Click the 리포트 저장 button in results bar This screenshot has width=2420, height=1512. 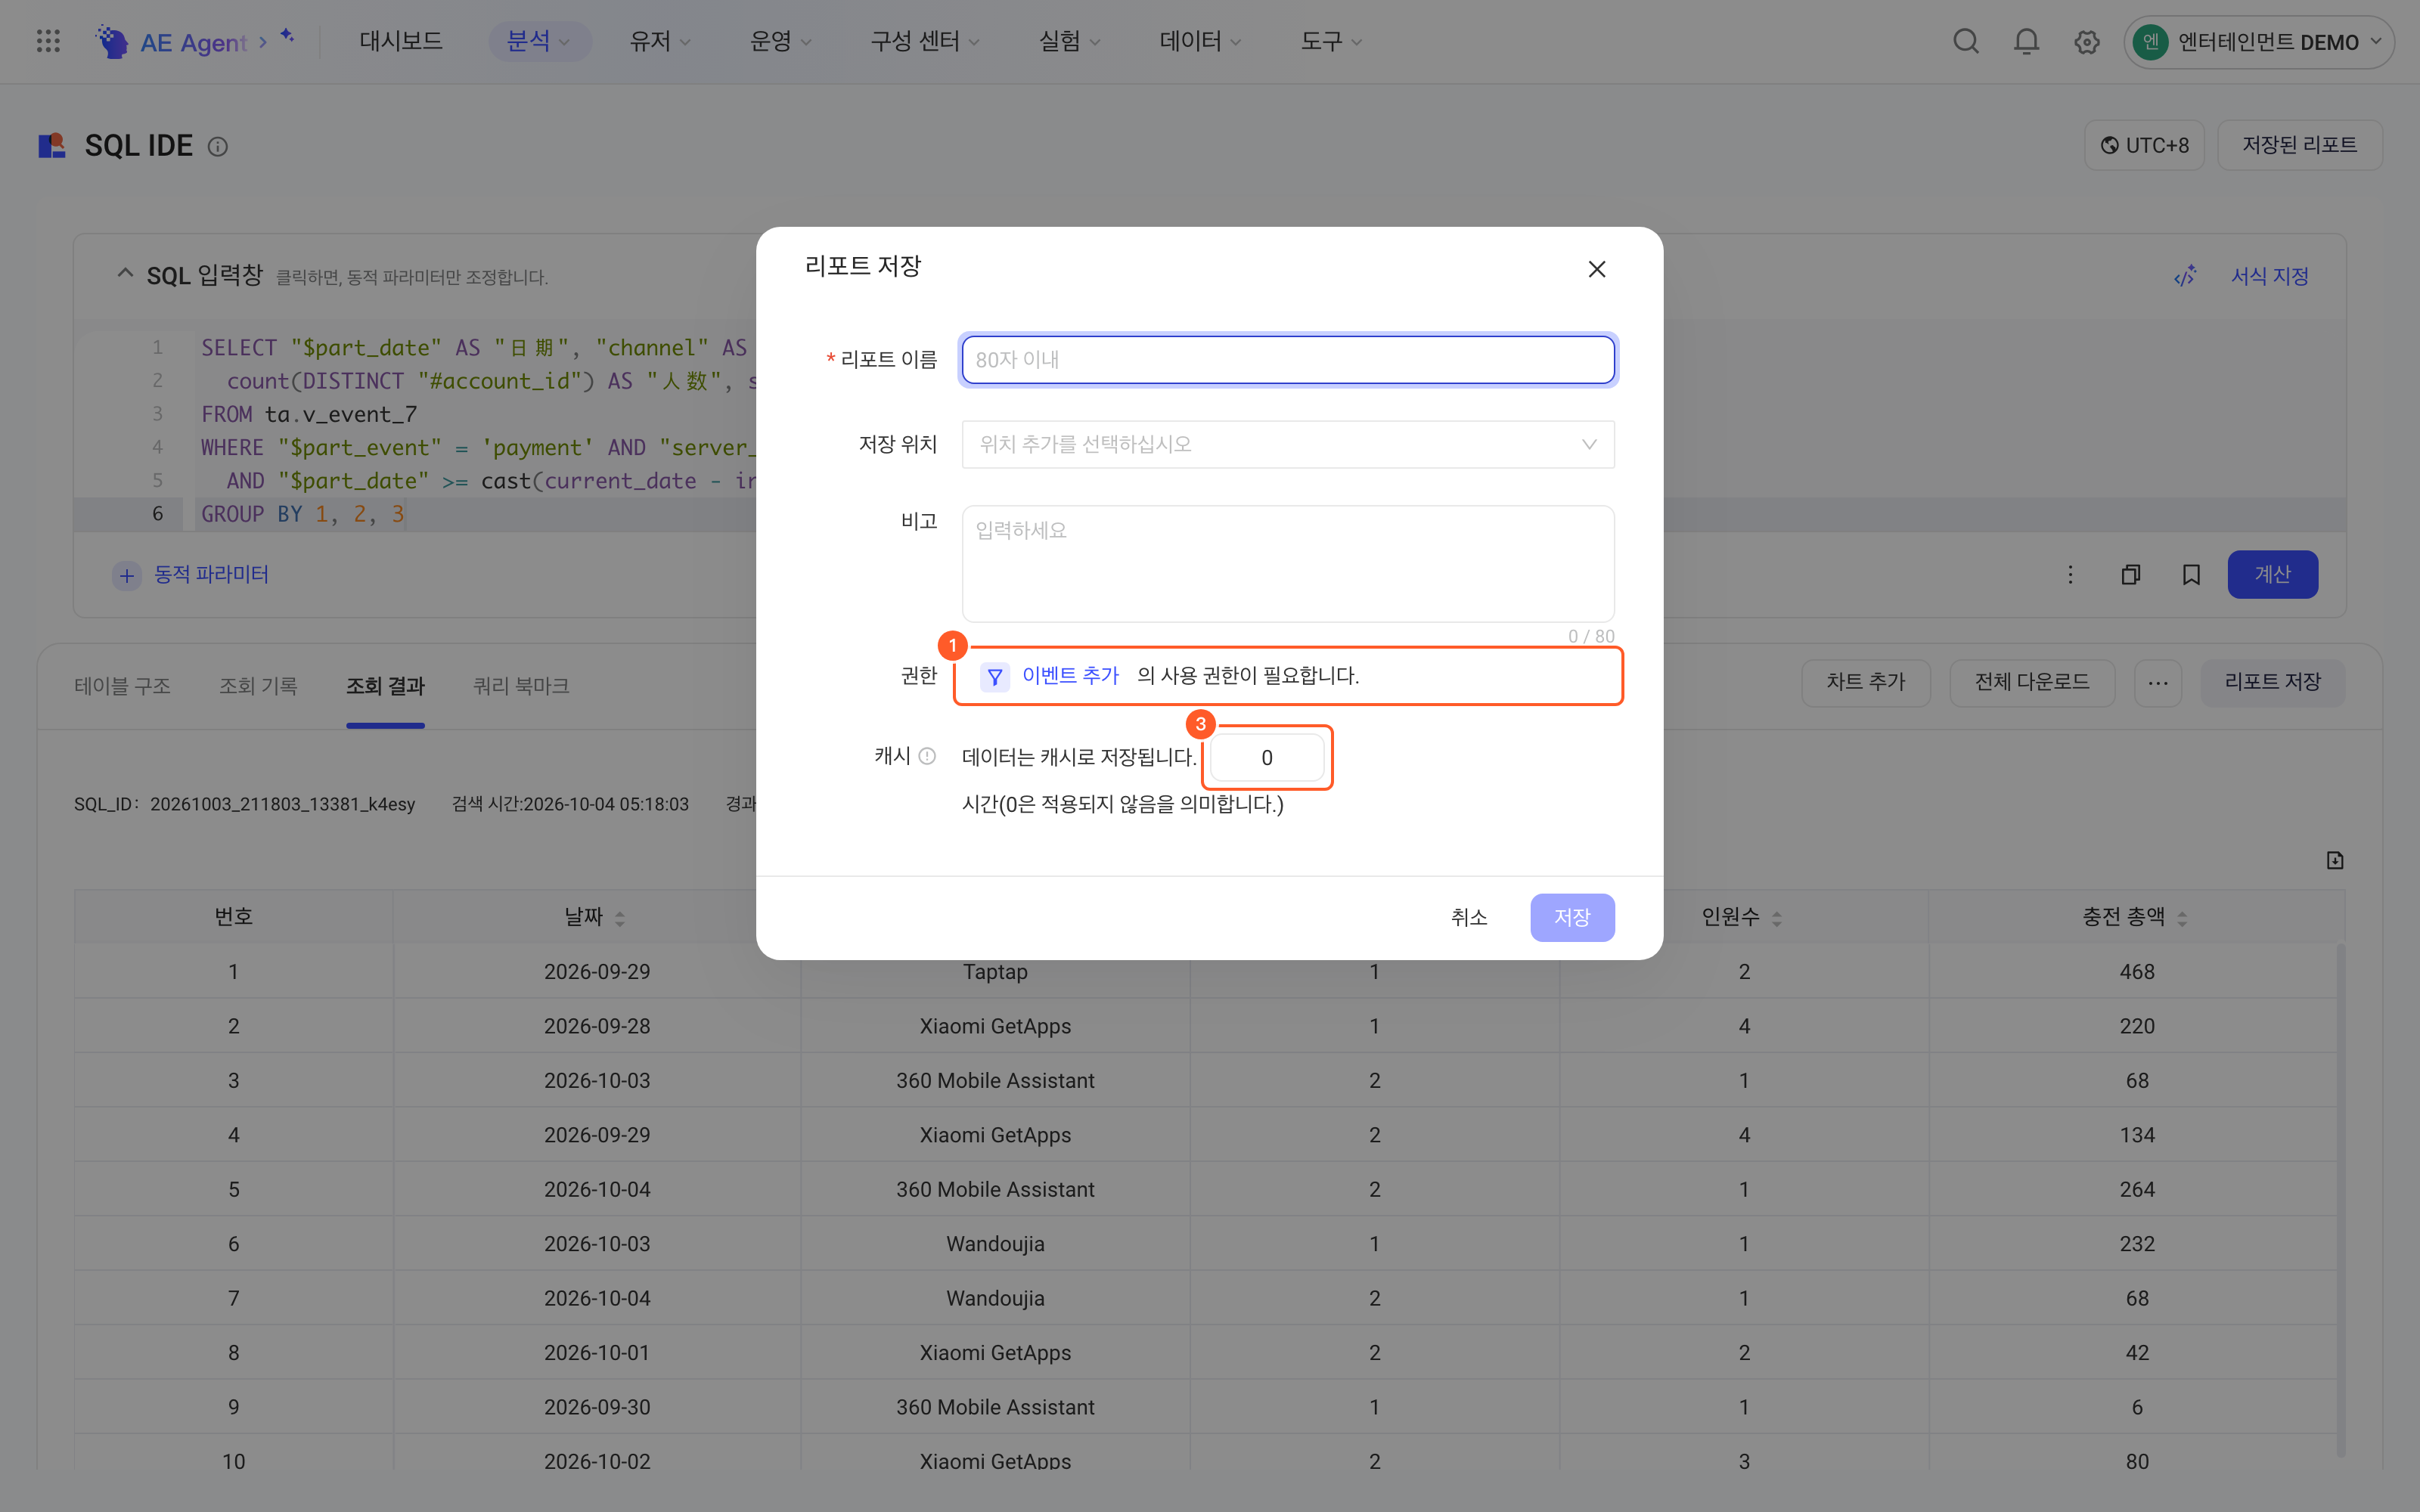pyautogui.click(x=2272, y=683)
